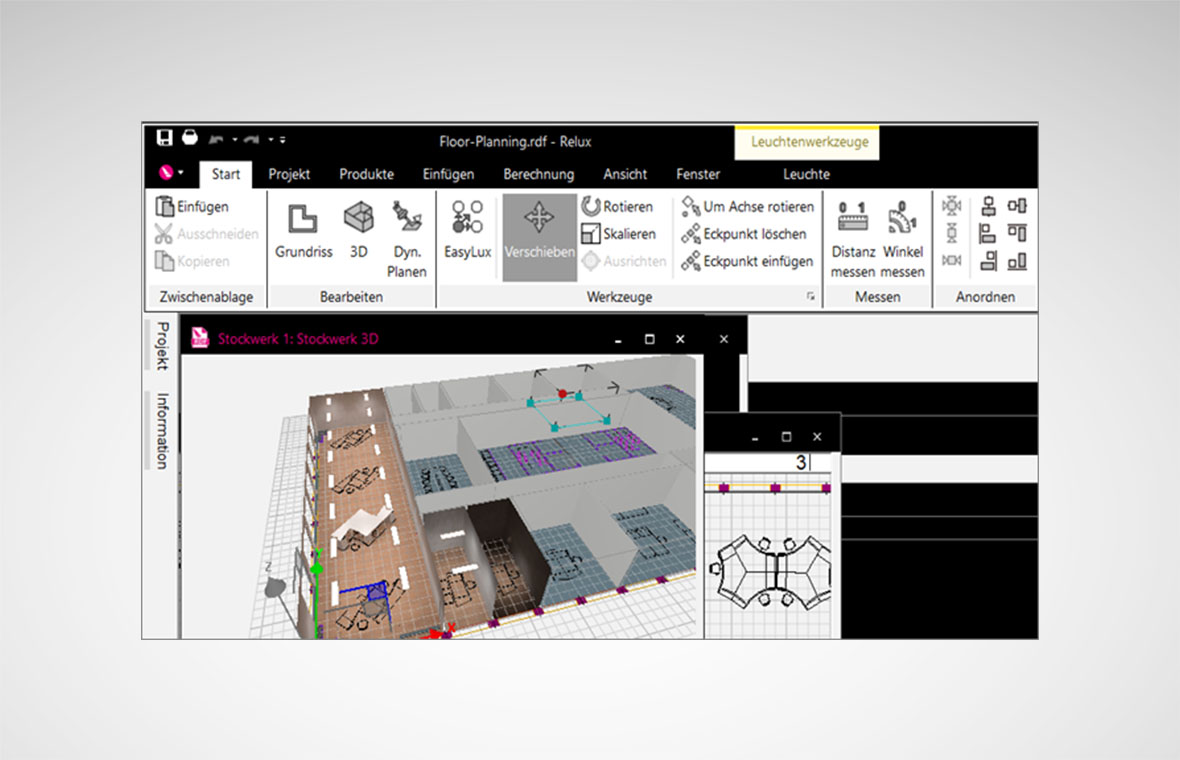Click the desk cluster drawing in floor plan window
The image size is (1180, 760).
(x=771, y=572)
